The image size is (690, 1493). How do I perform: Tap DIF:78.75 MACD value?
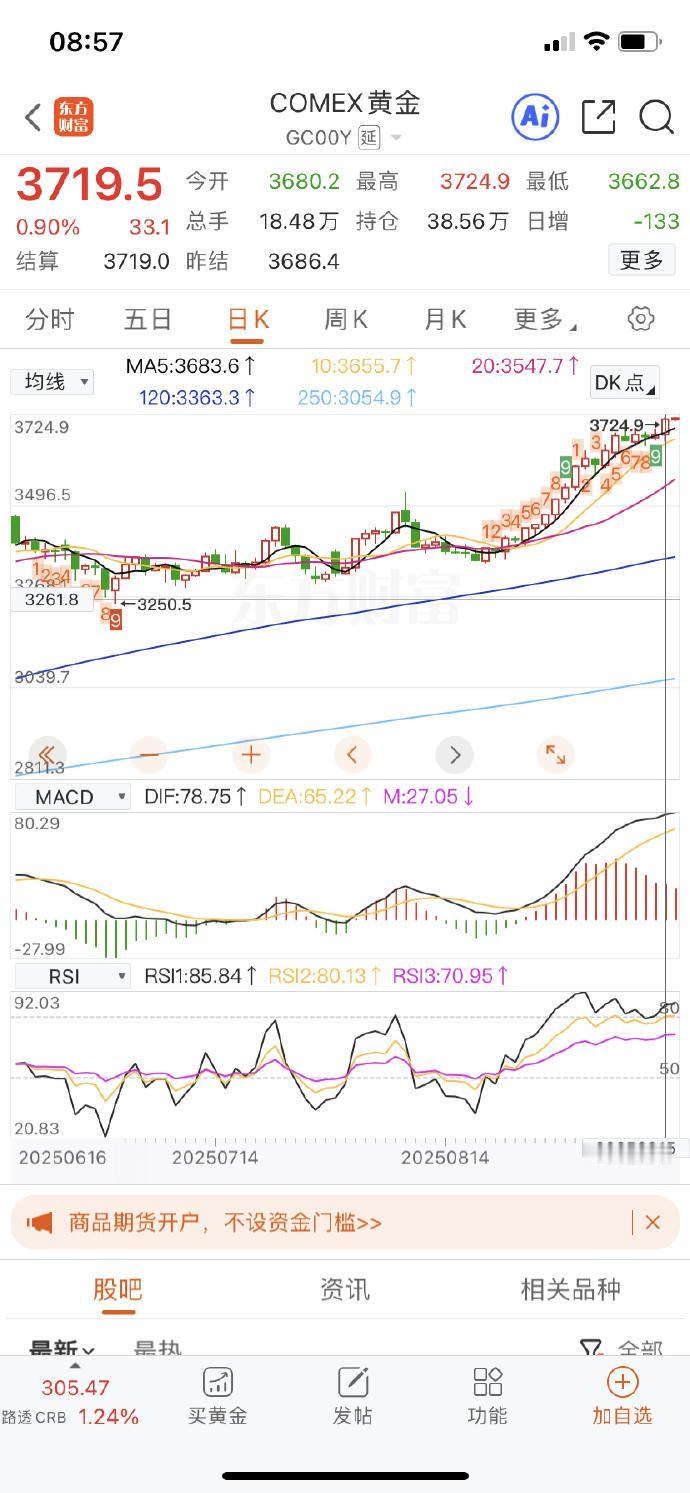(196, 797)
